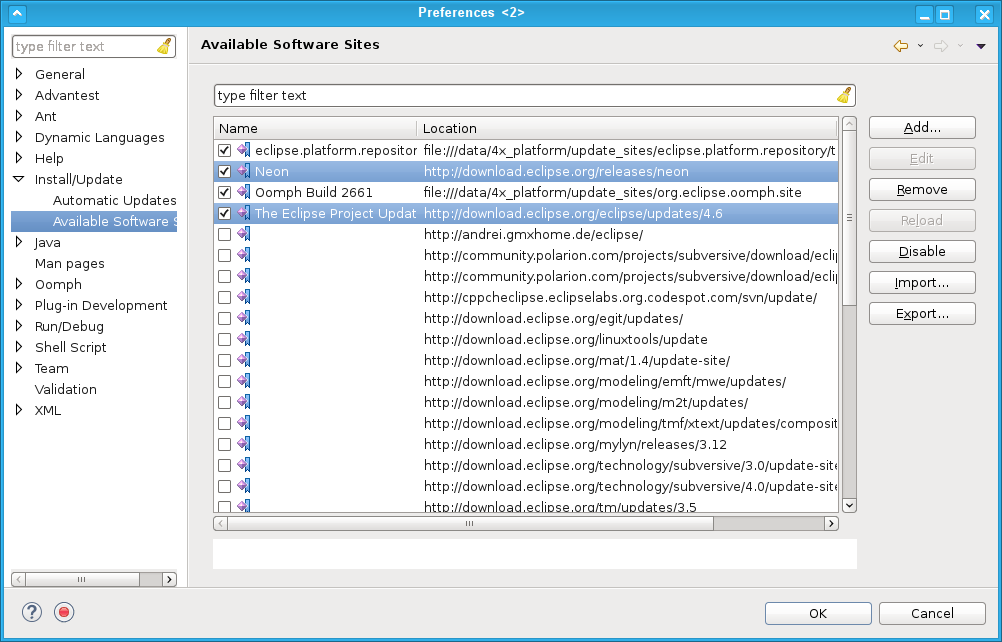Select the Shell Script preferences item
Image resolution: width=1002 pixels, height=642 pixels.
(70, 348)
